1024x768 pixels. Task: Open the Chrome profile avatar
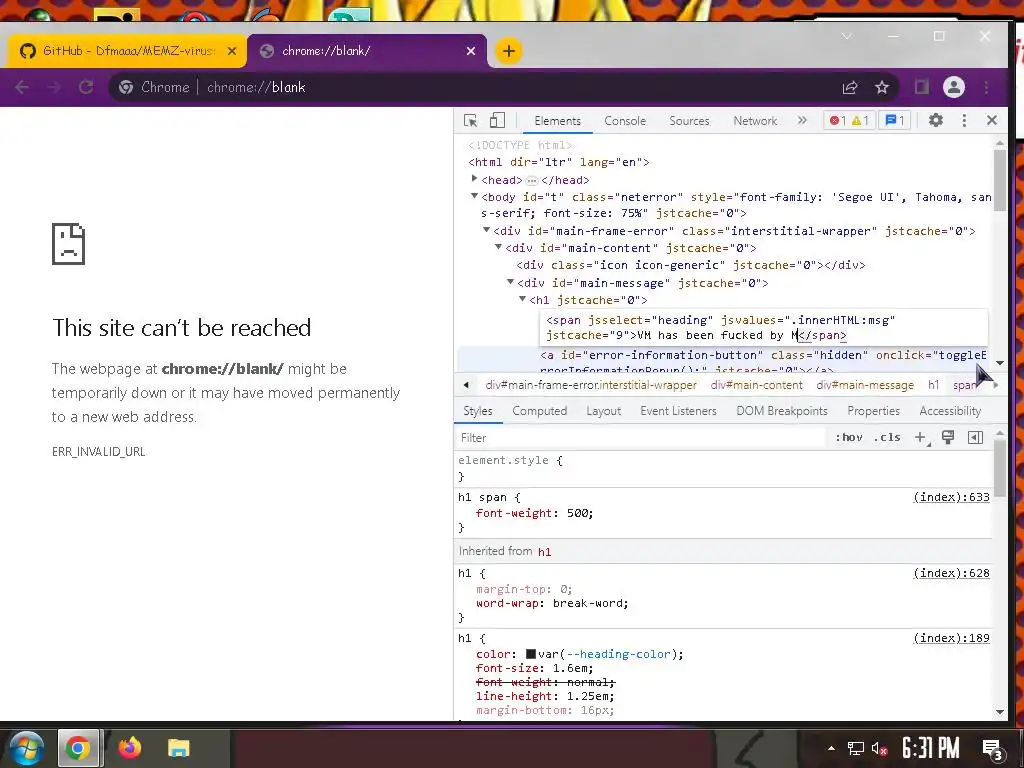click(953, 87)
